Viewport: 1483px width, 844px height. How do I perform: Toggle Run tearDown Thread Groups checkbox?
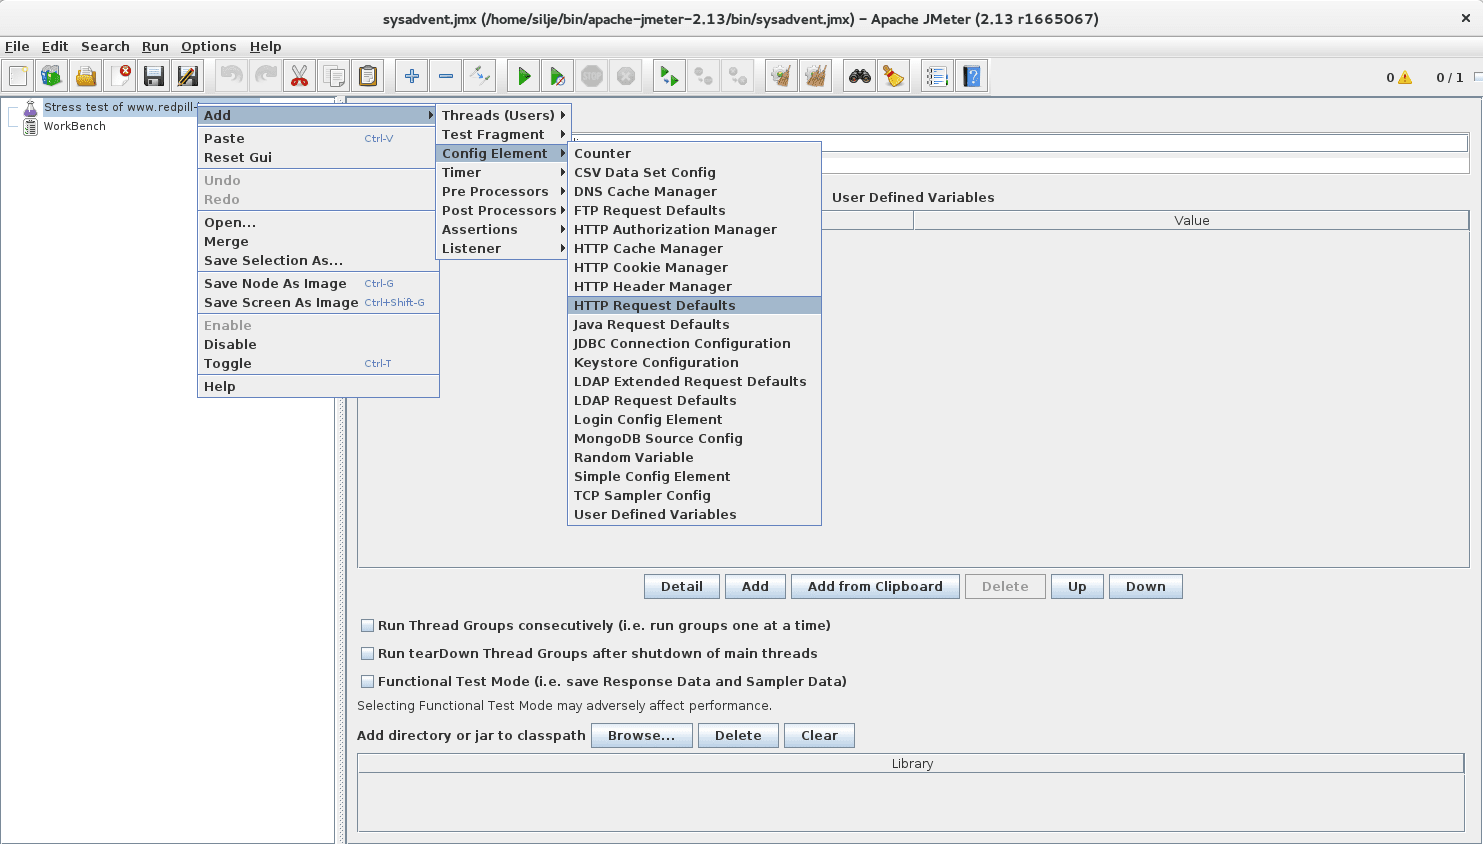(368, 654)
